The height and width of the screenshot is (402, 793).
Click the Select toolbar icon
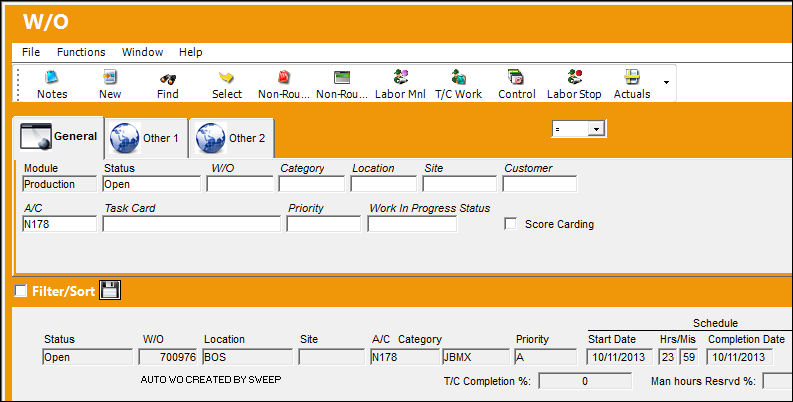tap(226, 77)
